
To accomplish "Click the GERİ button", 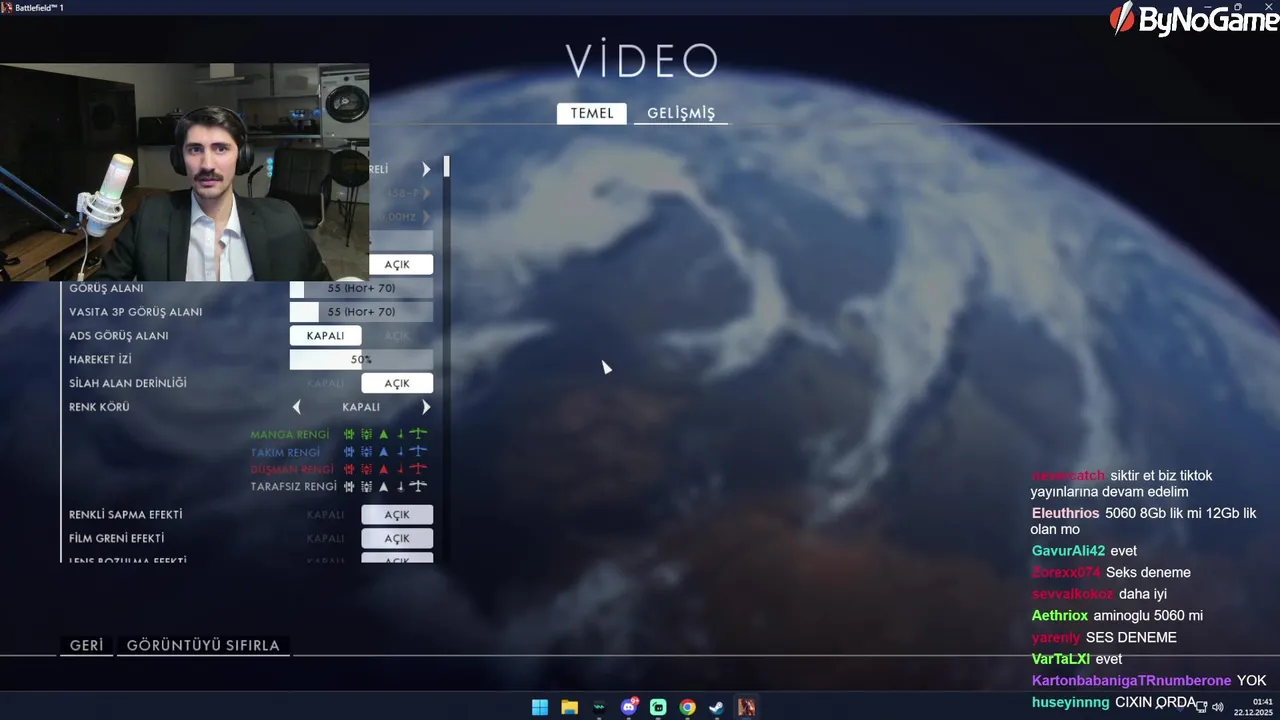I will click(86, 645).
